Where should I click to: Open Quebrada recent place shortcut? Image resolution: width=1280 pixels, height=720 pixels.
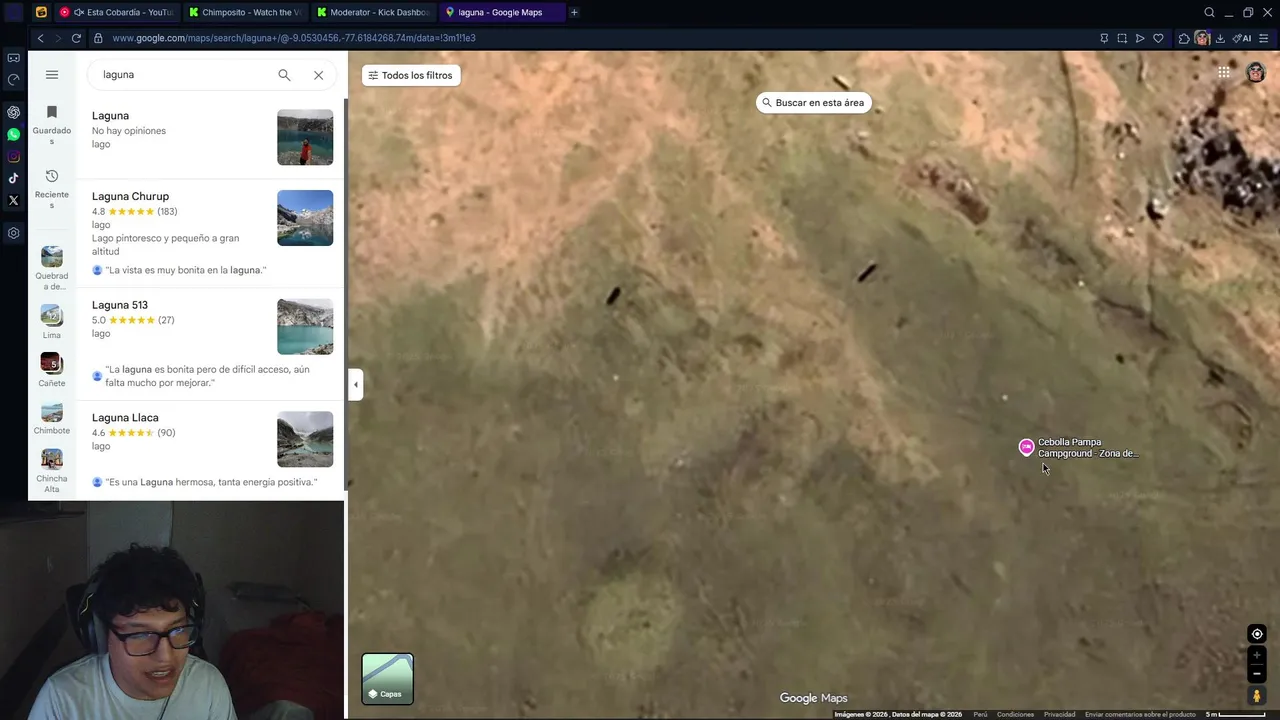[x=52, y=268]
